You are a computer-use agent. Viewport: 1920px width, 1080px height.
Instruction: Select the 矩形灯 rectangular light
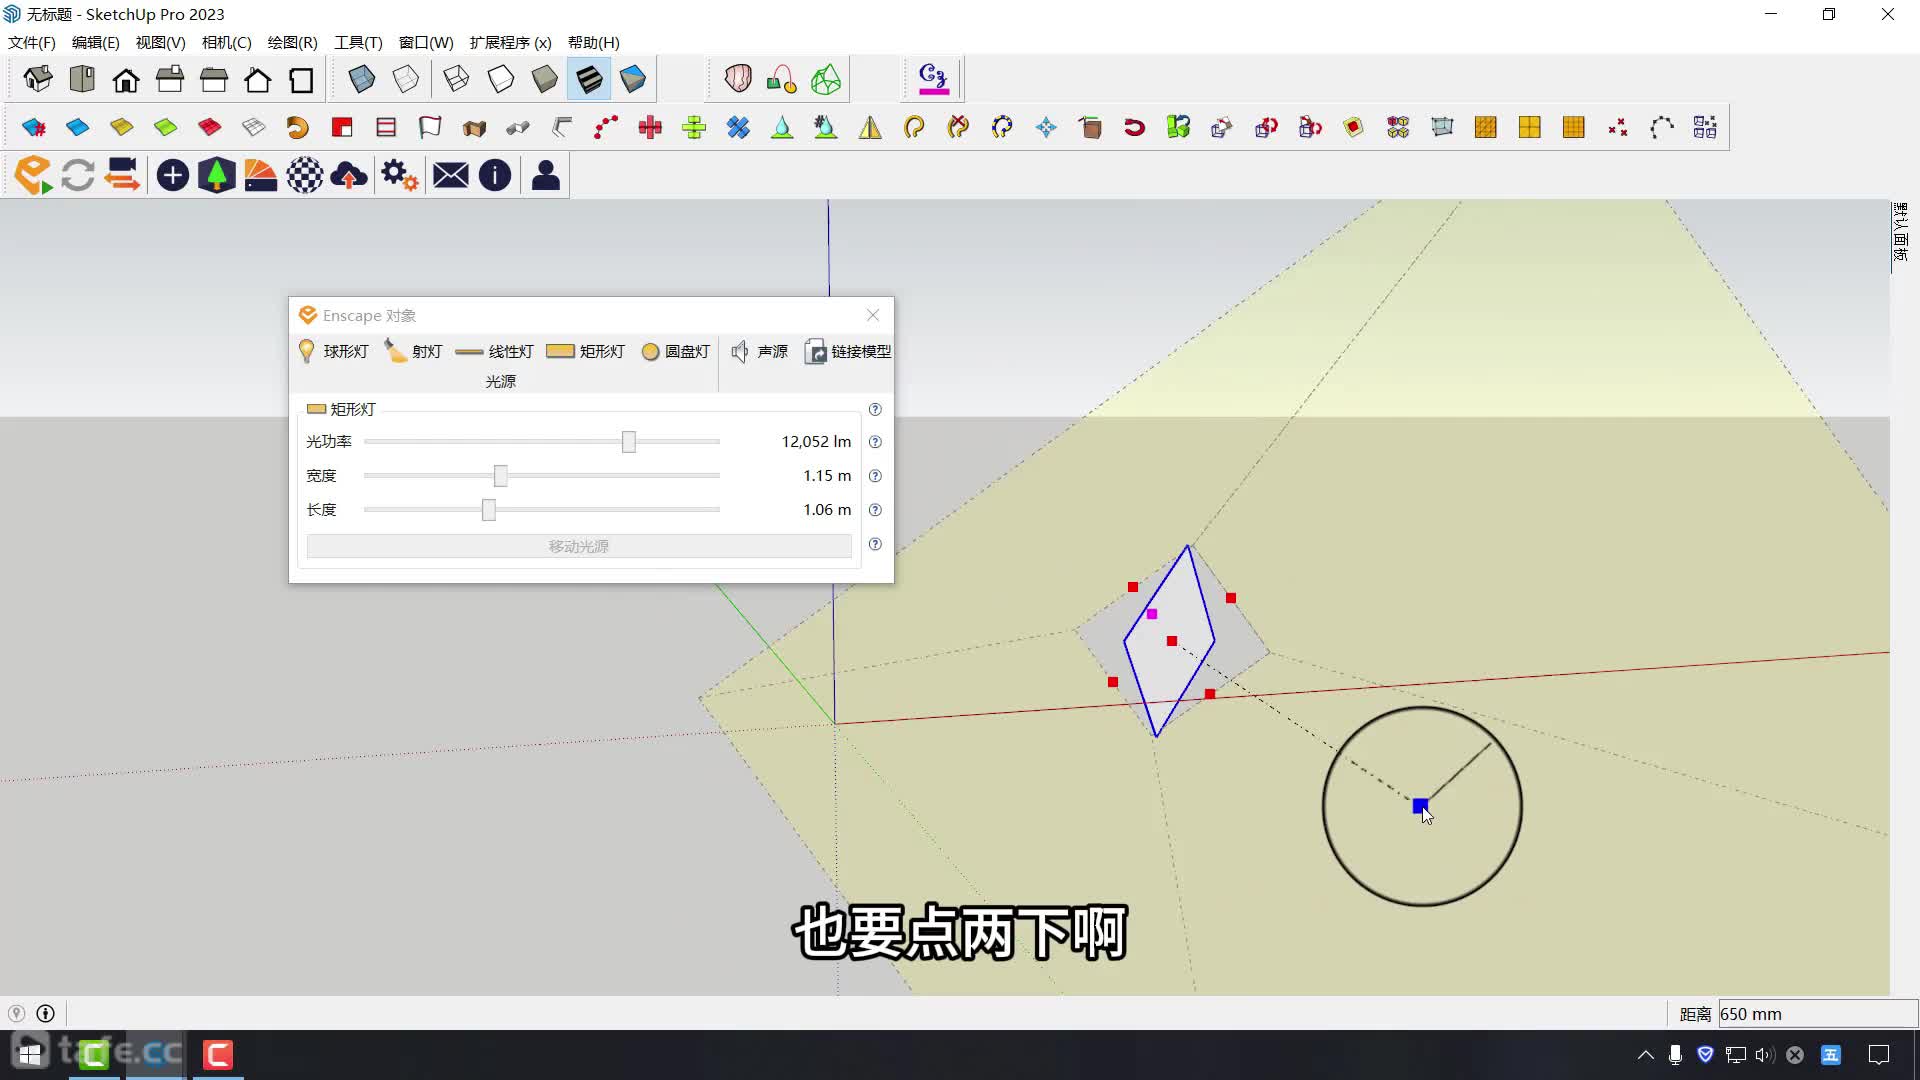click(x=586, y=351)
